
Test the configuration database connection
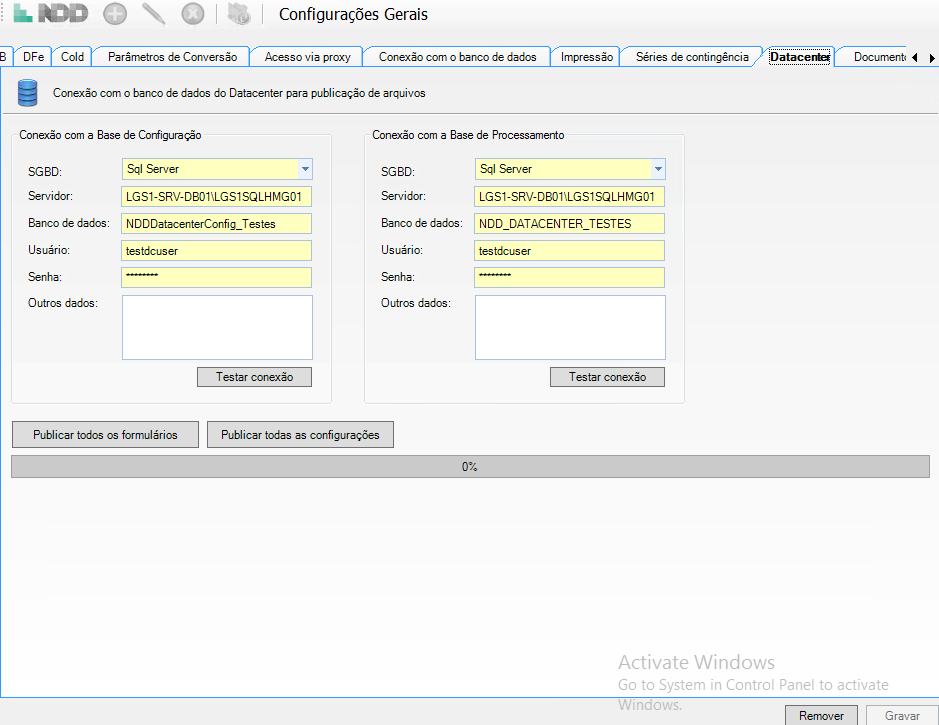pyautogui.click(x=254, y=377)
